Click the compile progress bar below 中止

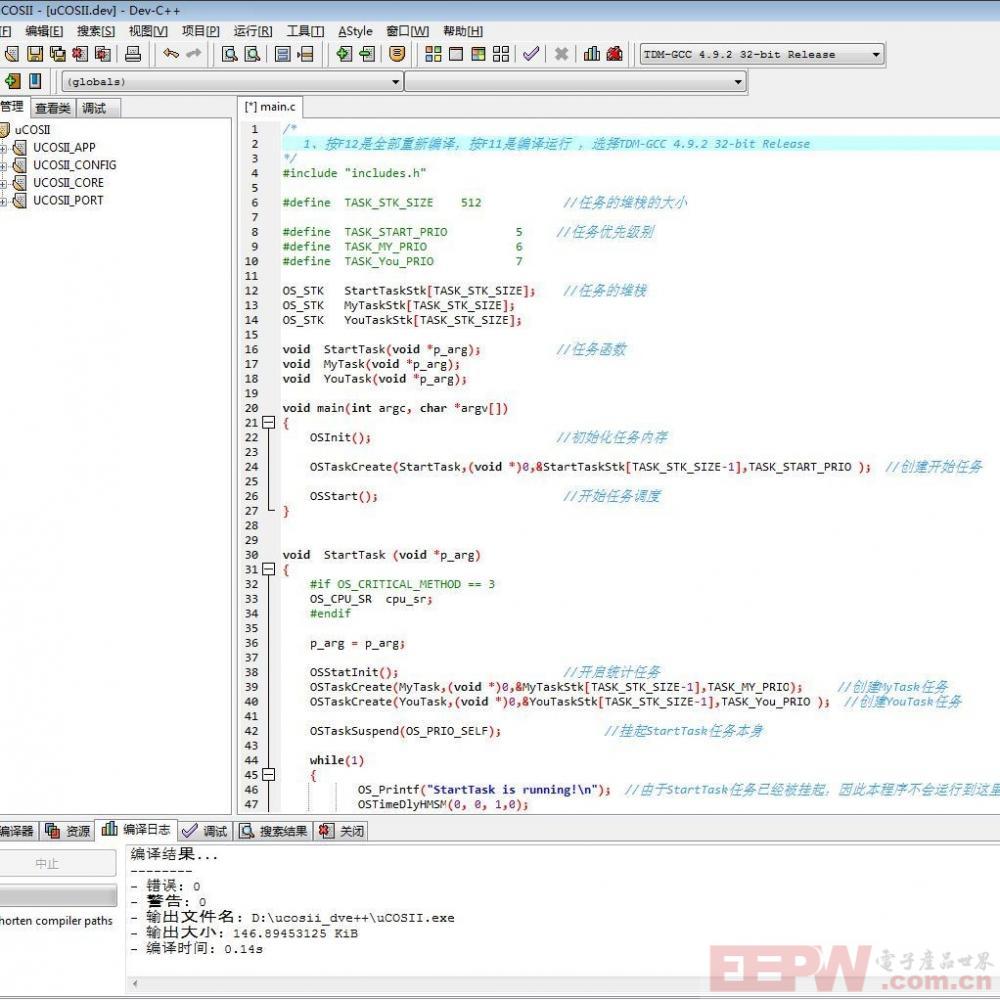coord(58,896)
